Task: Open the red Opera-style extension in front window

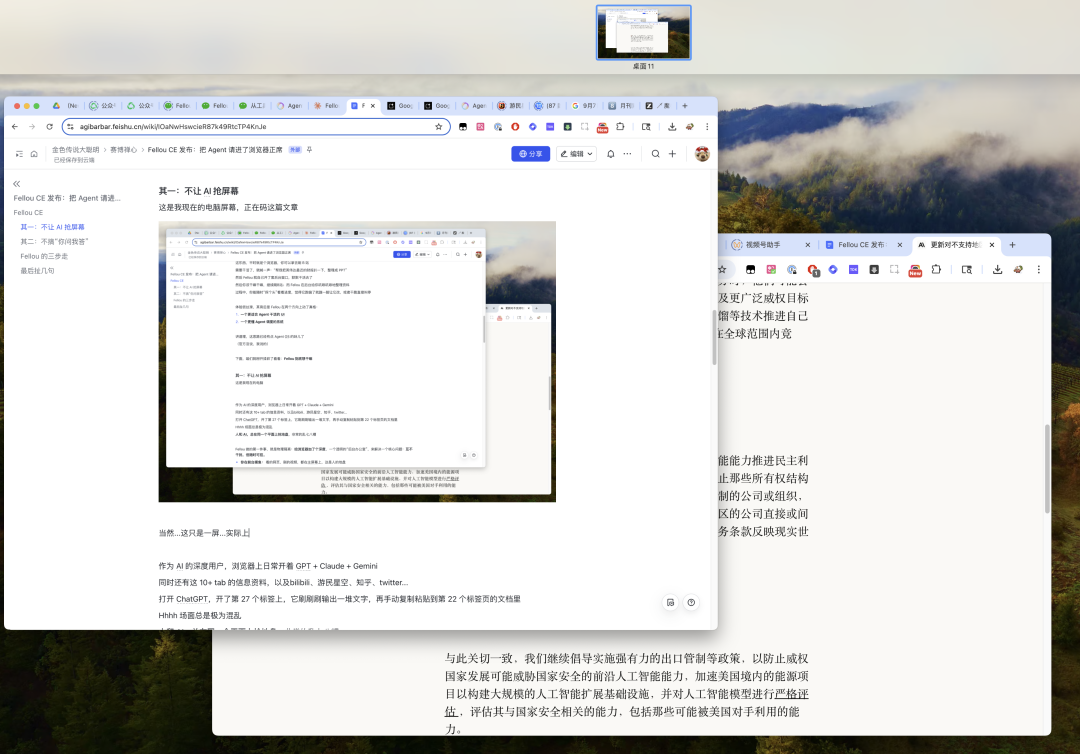Action: (515, 127)
